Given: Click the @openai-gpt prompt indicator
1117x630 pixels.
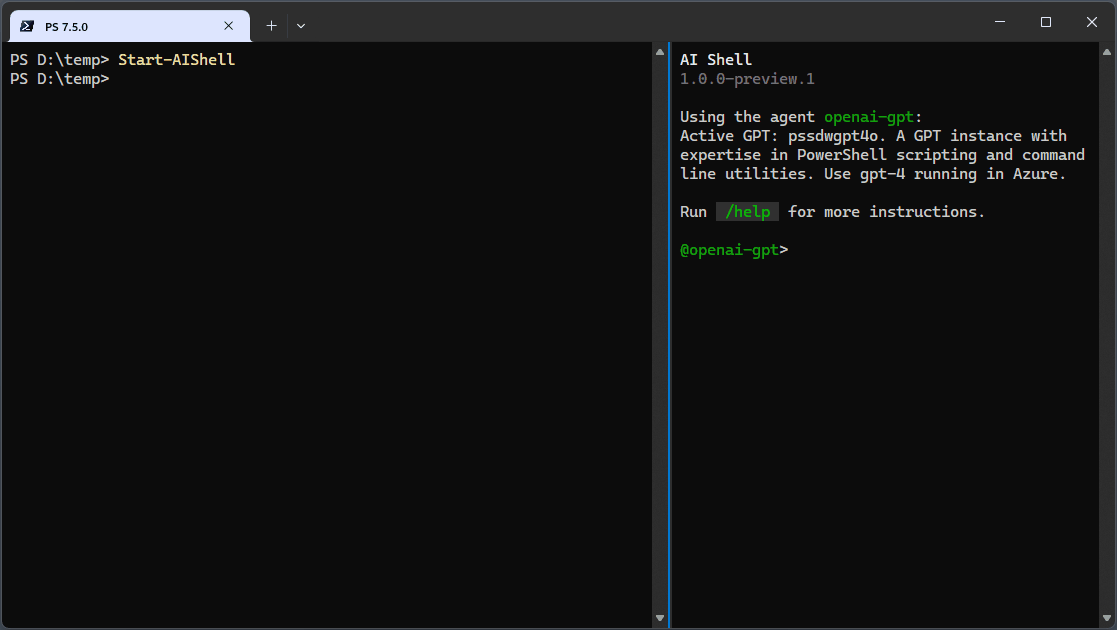Looking at the screenshot, I should [729, 249].
